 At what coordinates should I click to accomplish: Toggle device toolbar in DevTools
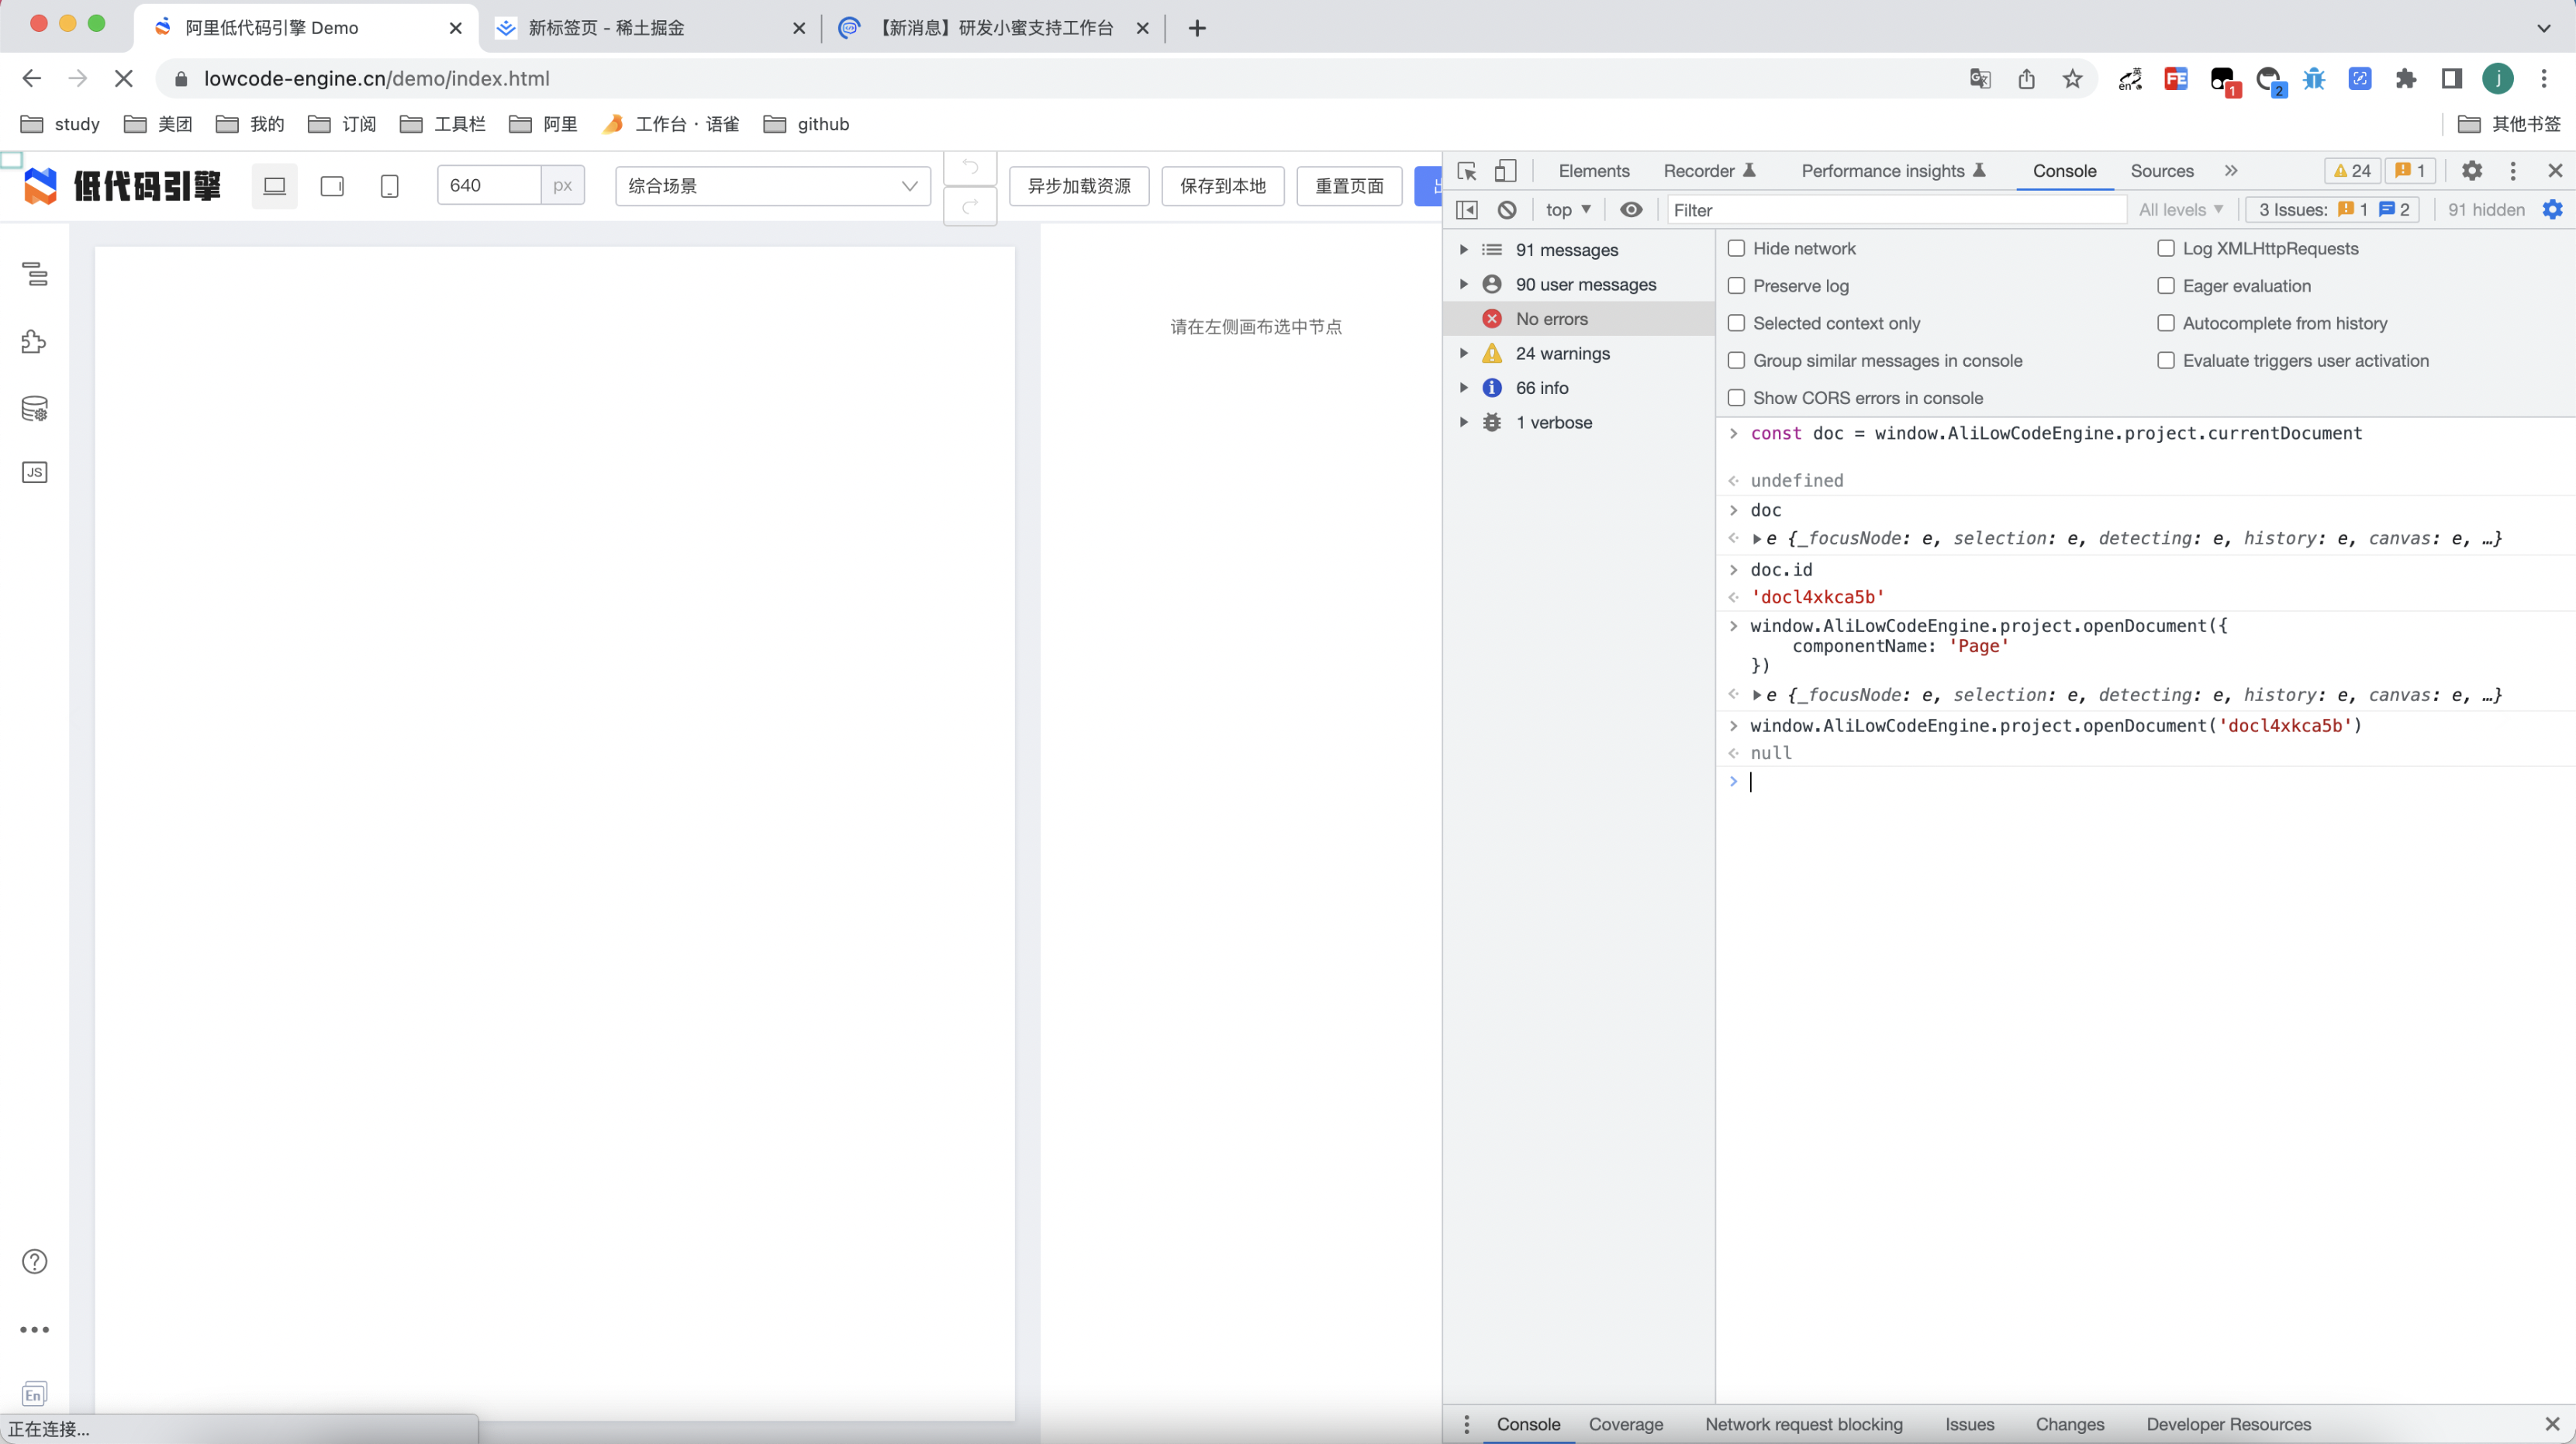coord(1505,171)
